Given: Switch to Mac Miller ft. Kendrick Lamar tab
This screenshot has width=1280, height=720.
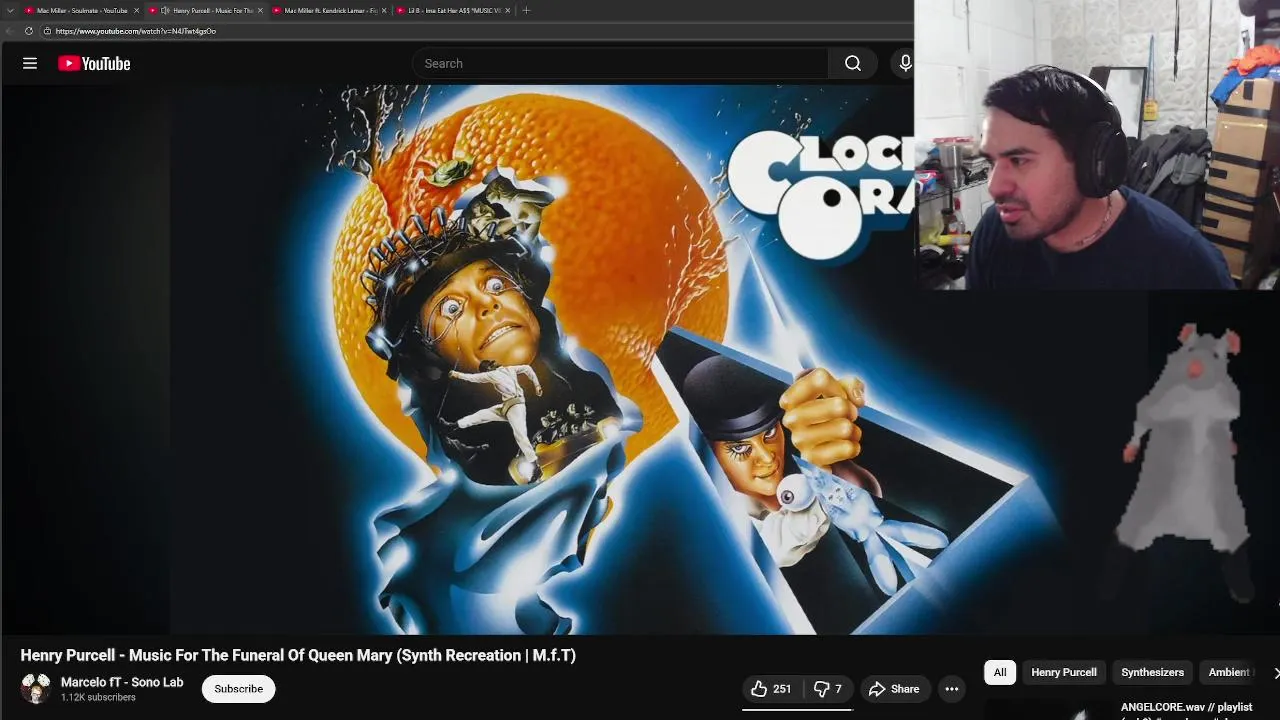Looking at the screenshot, I should pyautogui.click(x=329, y=10).
